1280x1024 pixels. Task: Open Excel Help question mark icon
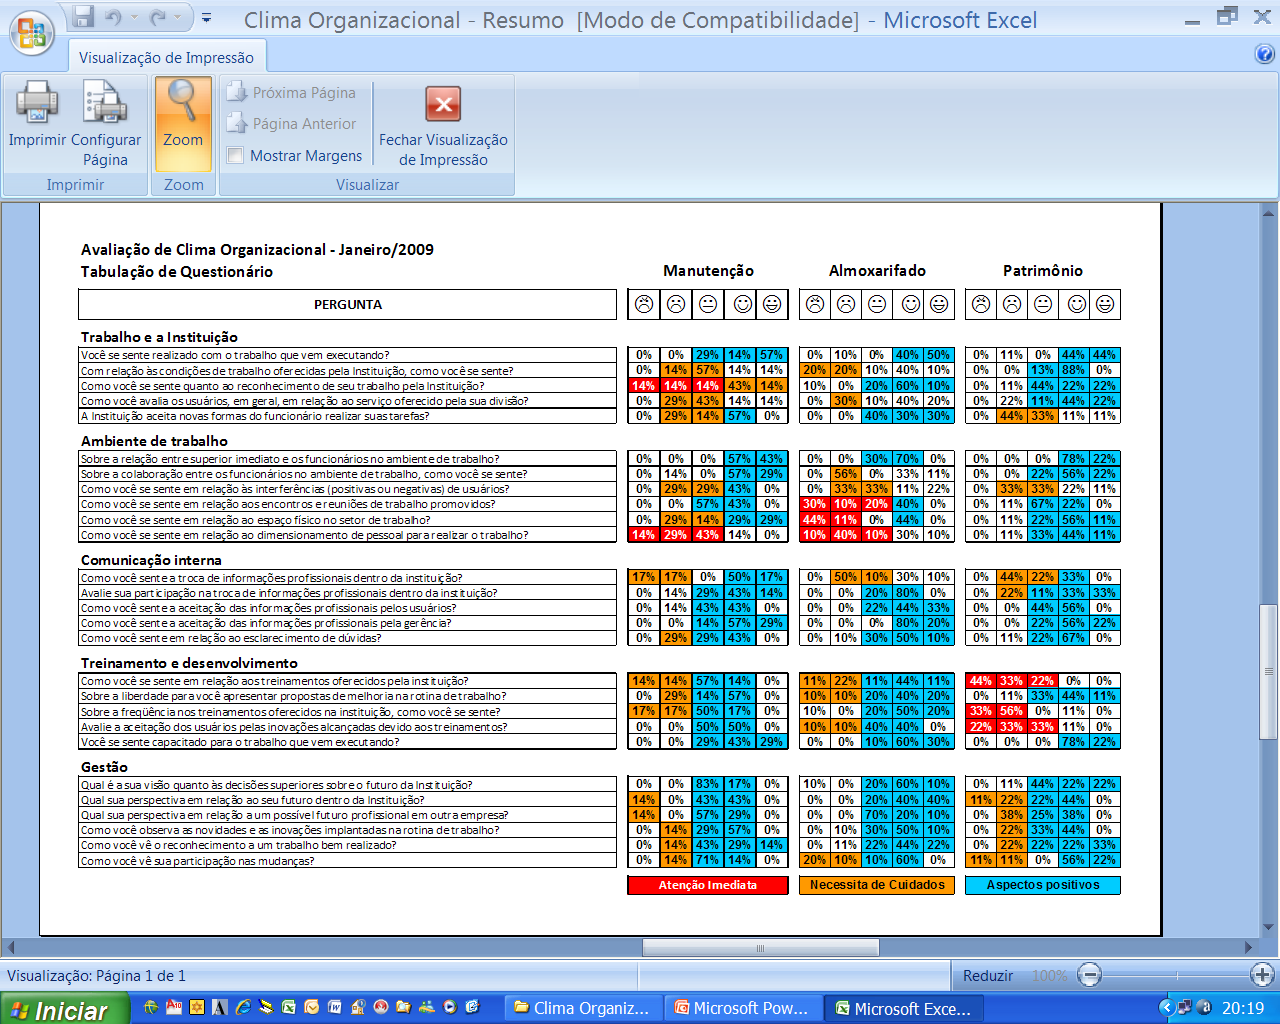(x=1264, y=54)
